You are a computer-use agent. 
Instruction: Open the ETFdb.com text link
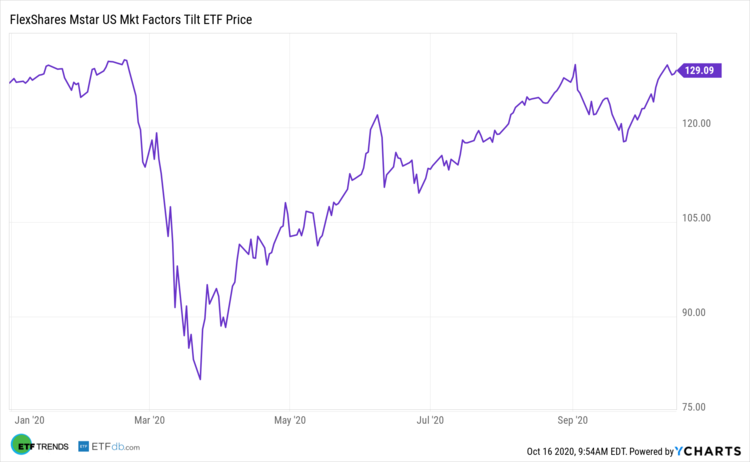click(118, 446)
